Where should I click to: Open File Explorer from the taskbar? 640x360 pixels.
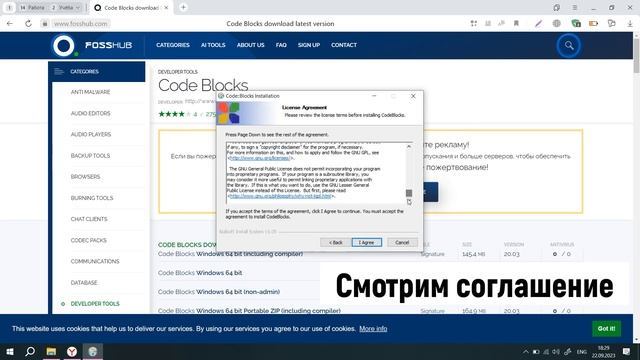pos(51,351)
